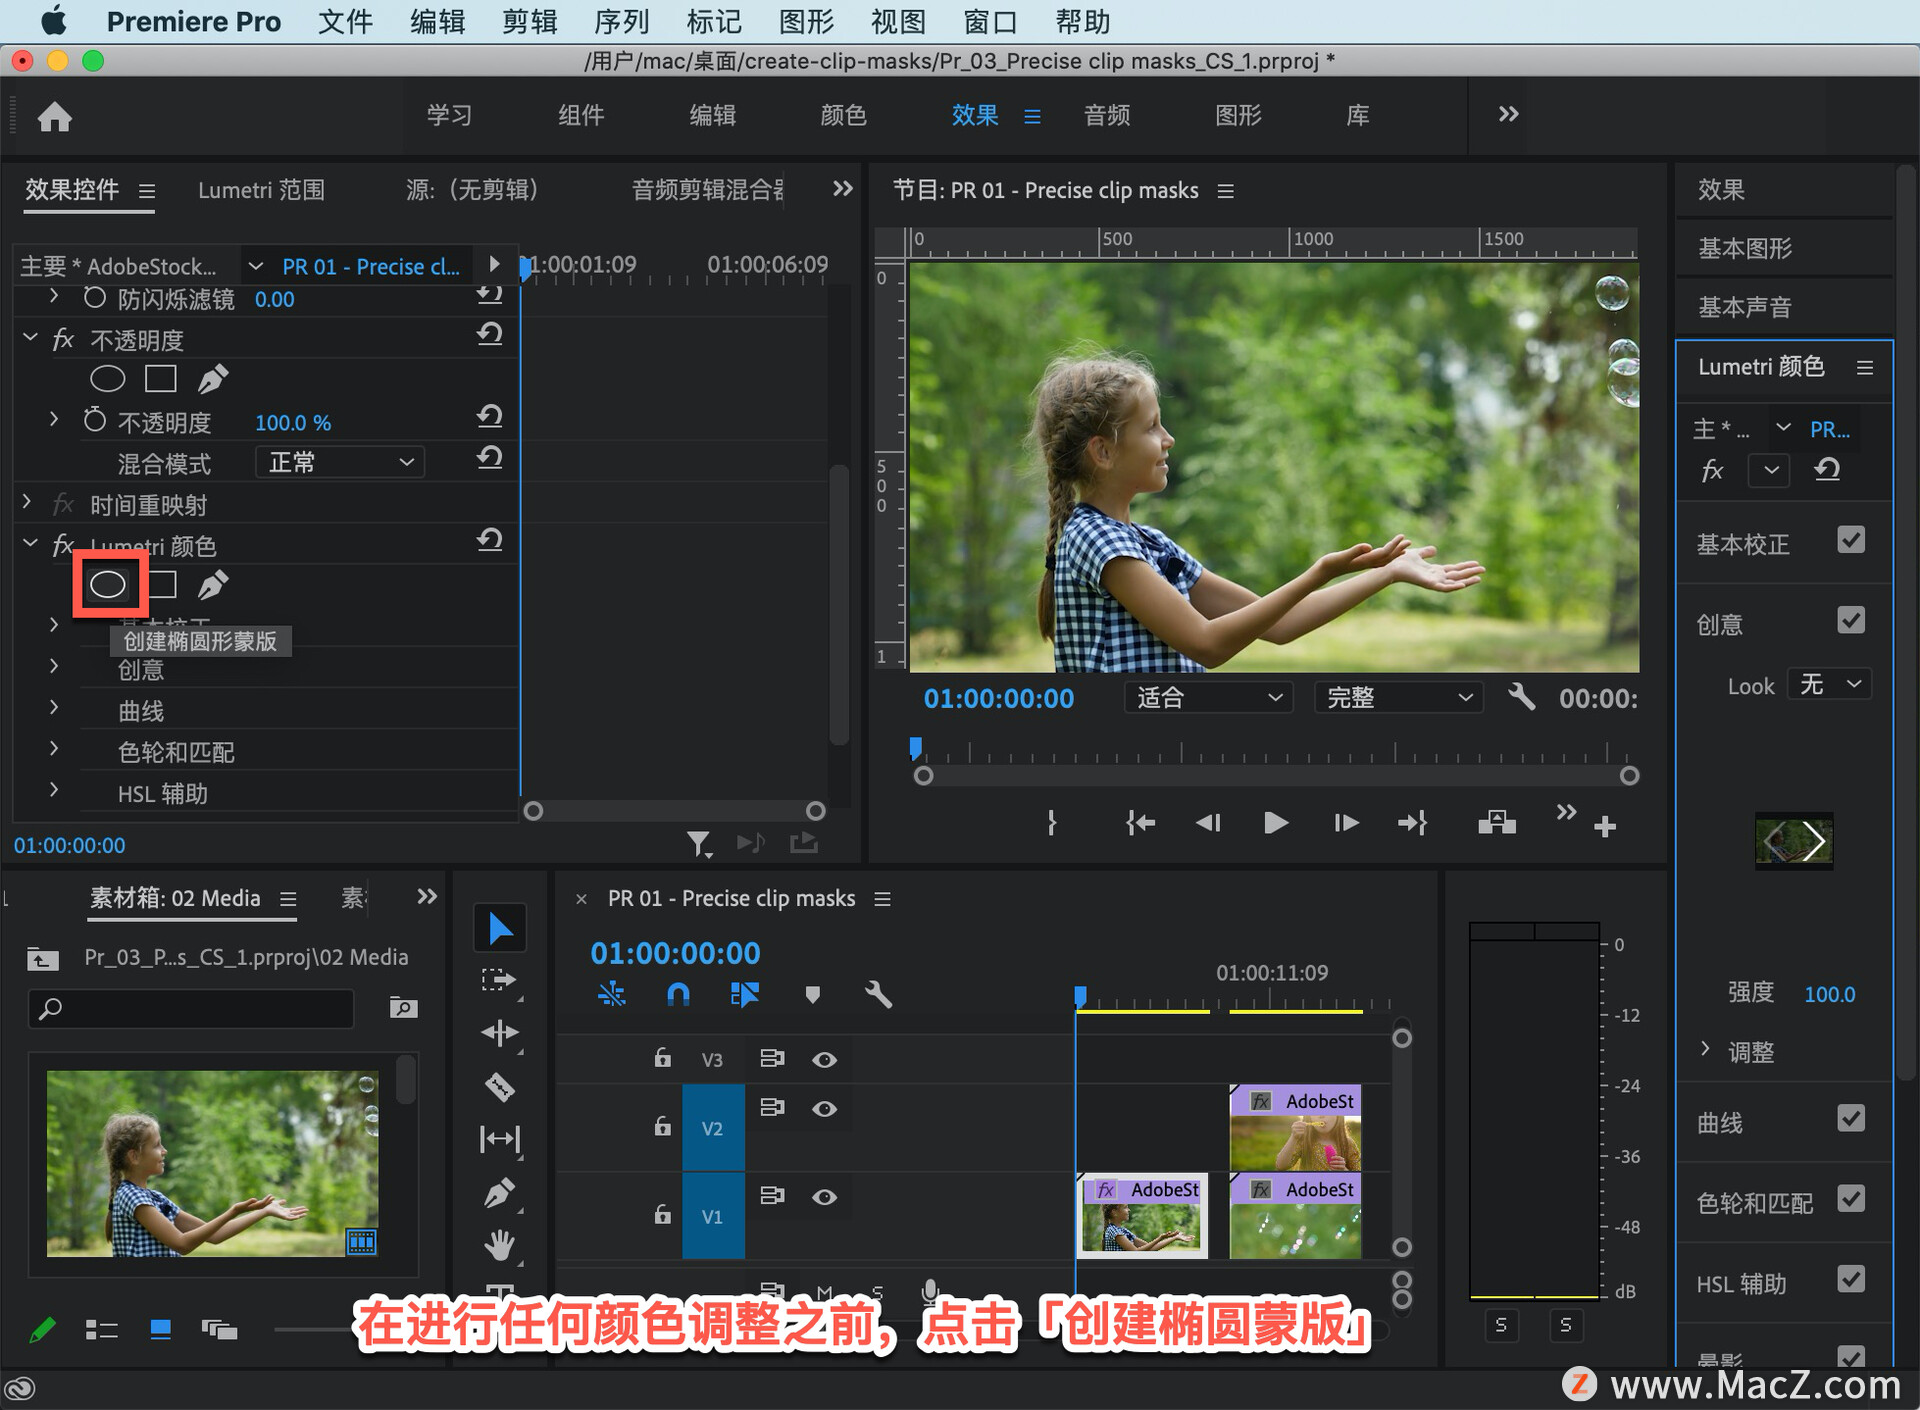Uncheck Color Wheels & Match checkbox
The height and width of the screenshot is (1410, 1920).
tap(1851, 1199)
